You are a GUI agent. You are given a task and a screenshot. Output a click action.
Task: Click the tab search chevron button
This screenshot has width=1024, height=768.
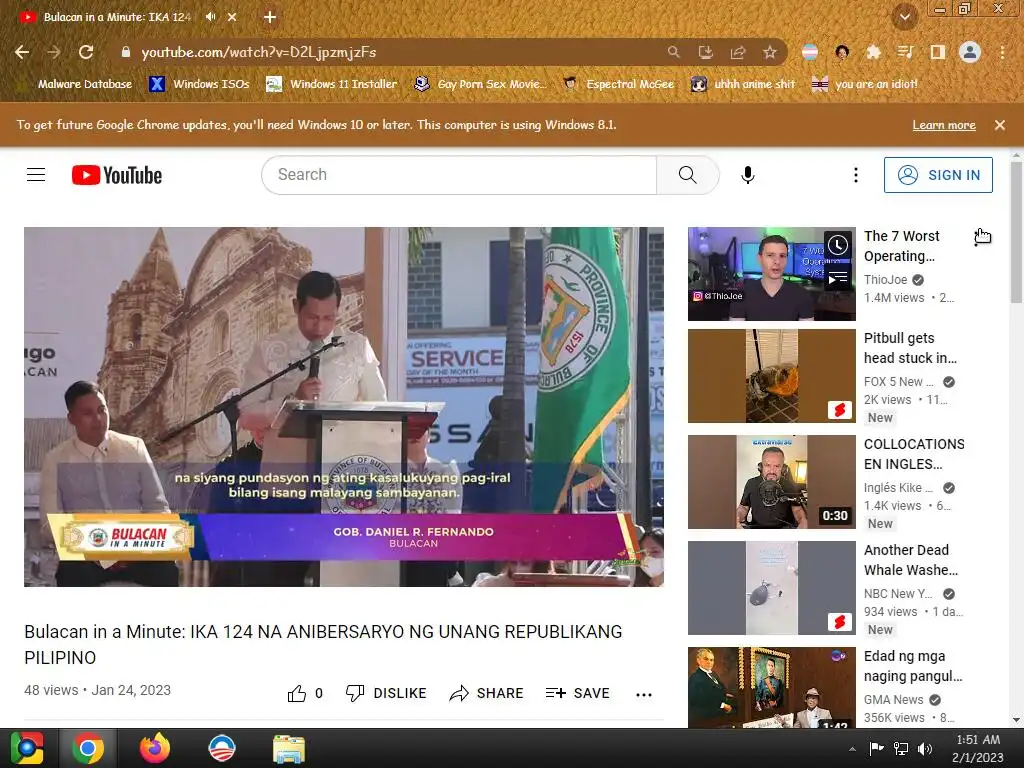(905, 17)
